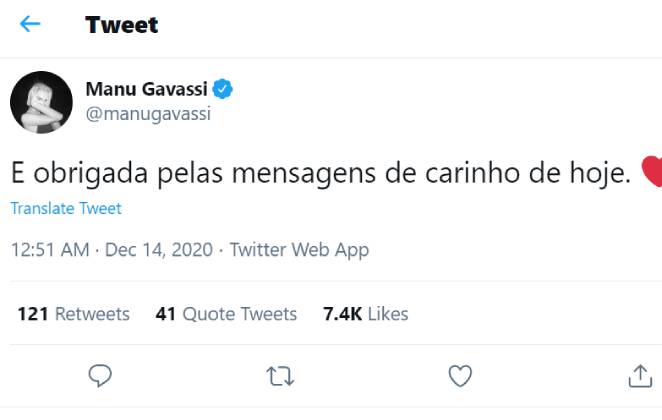Click the red heart emoji in the tweet
Viewport: 662px width, 420px height.
(650, 173)
